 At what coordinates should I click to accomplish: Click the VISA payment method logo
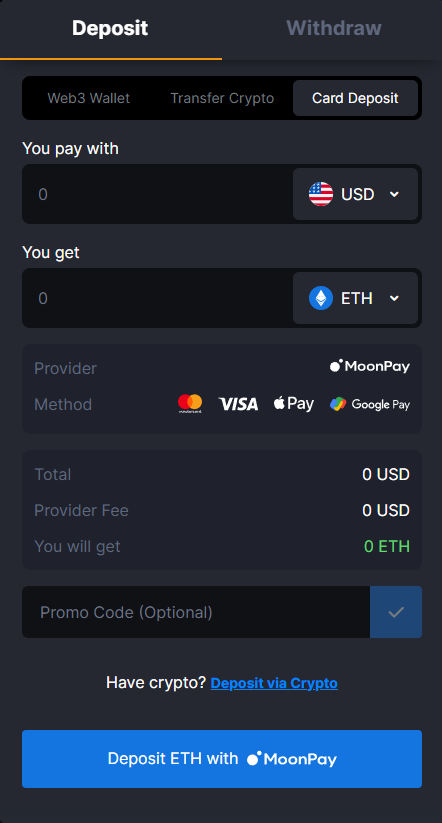[238, 404]
